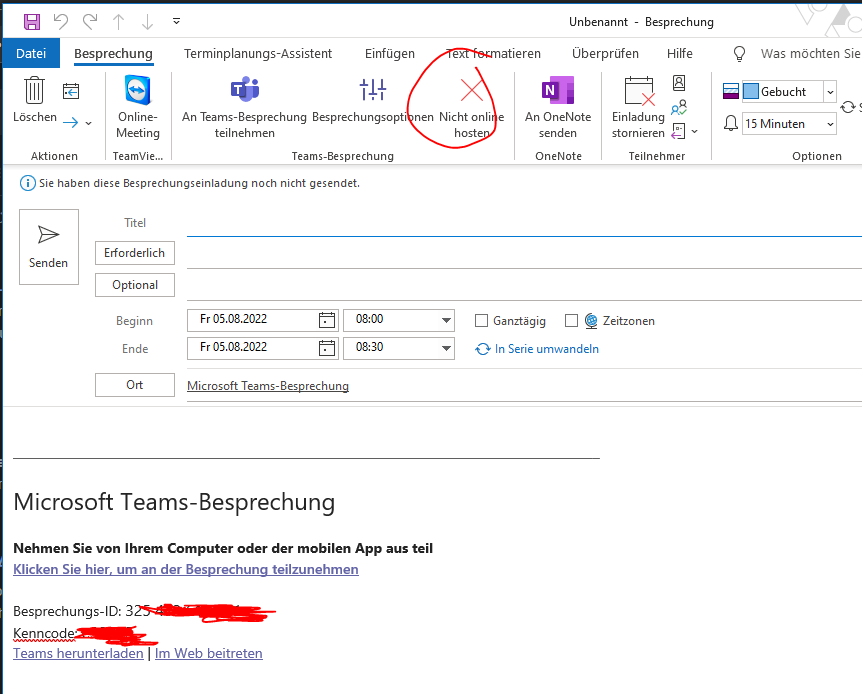The height and width of the screenshot is (694, 862).
Task: Click the Teams herunterladen link
Action: pos(78,653)
